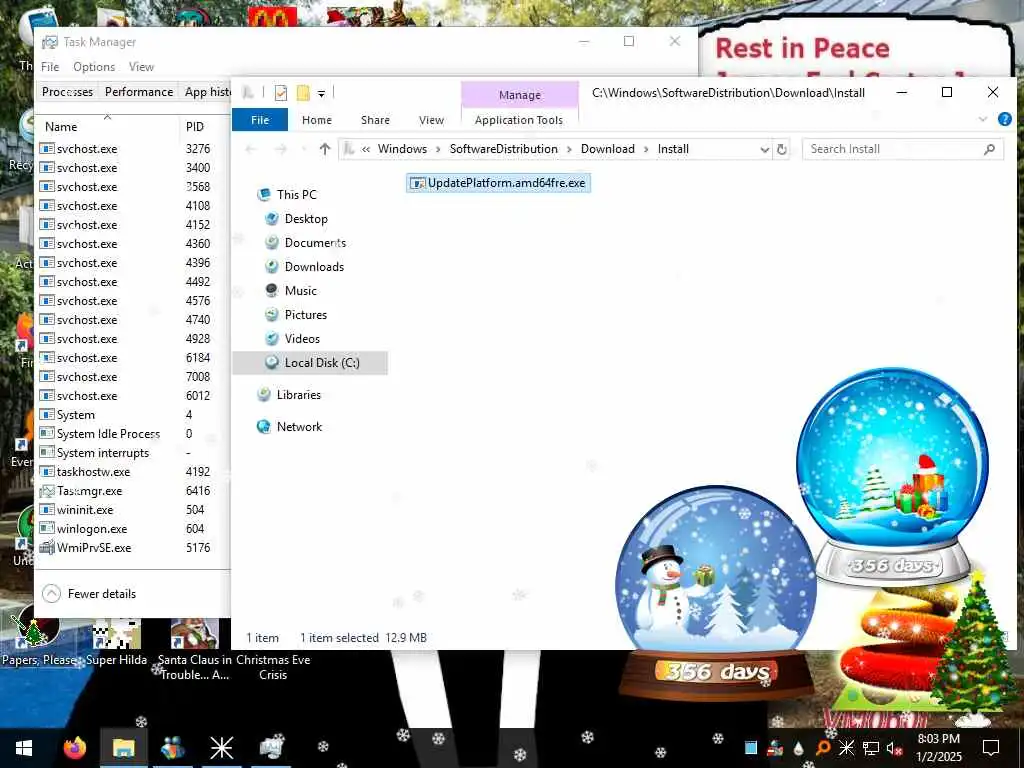Viewport: 1024px width, 768px height.
Task: Select the System Idle Process row
Action: [133, 434]
